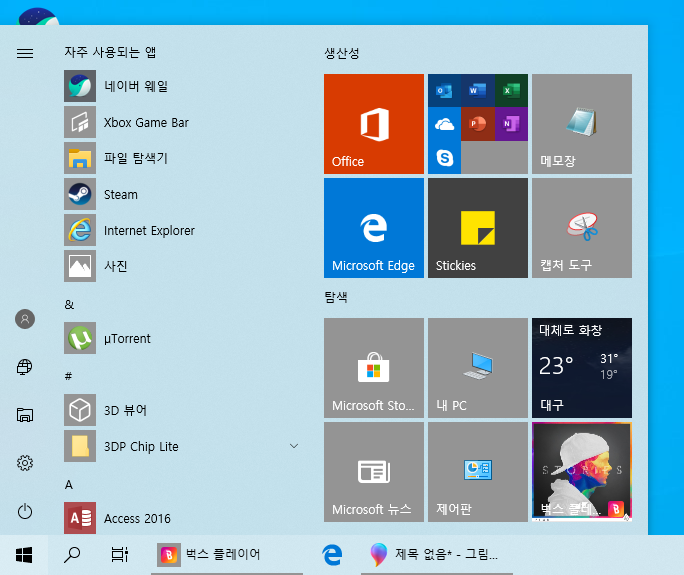Open the 캡처 도구 tile

point(582,228)
